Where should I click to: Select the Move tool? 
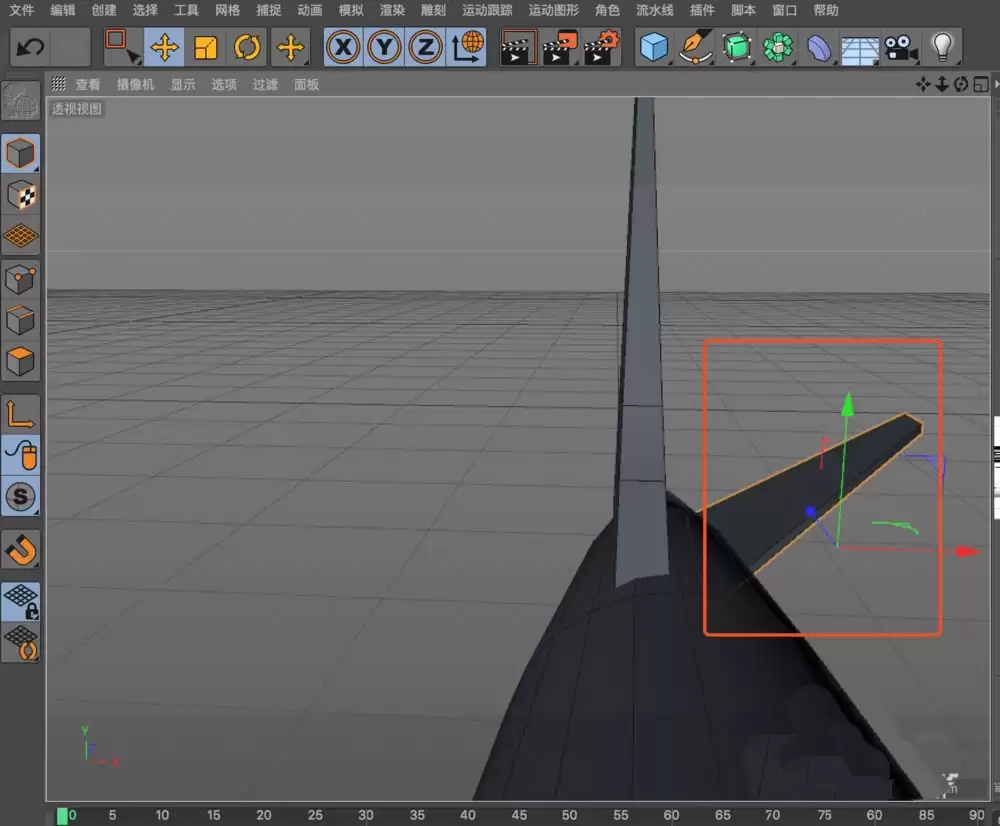[x=164, y=47]
